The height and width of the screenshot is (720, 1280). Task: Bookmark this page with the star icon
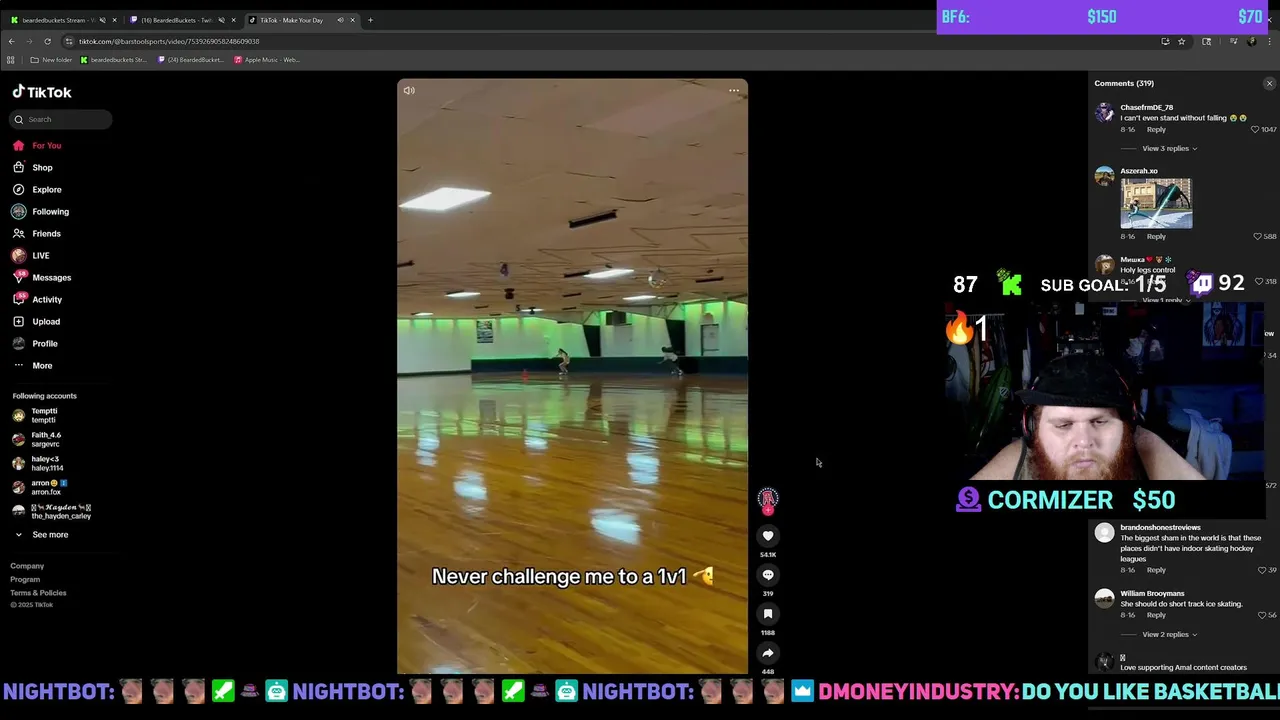click(x=1181, y=41)
